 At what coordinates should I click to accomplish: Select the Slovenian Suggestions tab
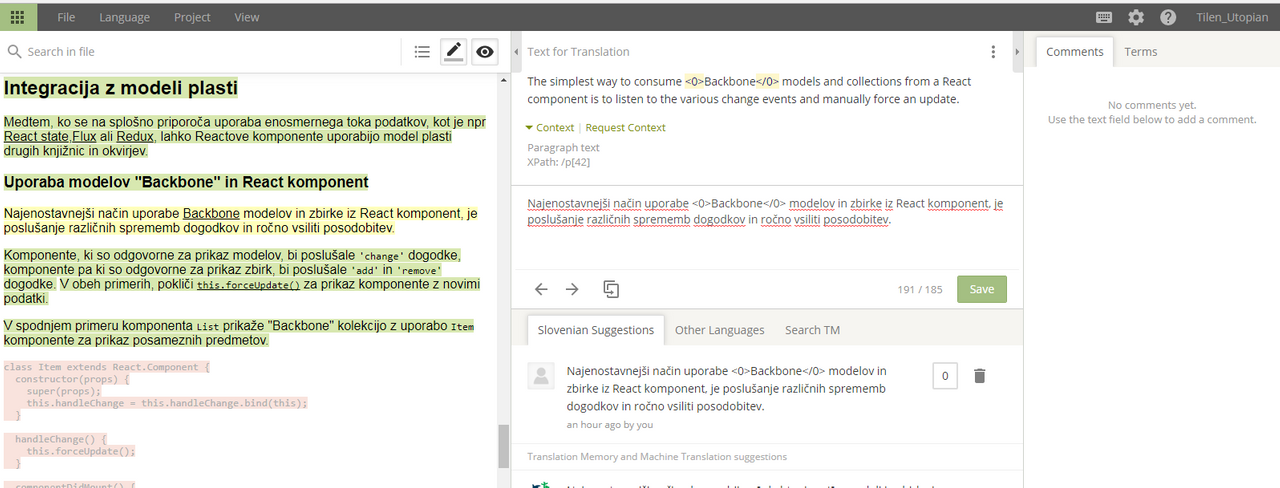(x=596, y=330)
